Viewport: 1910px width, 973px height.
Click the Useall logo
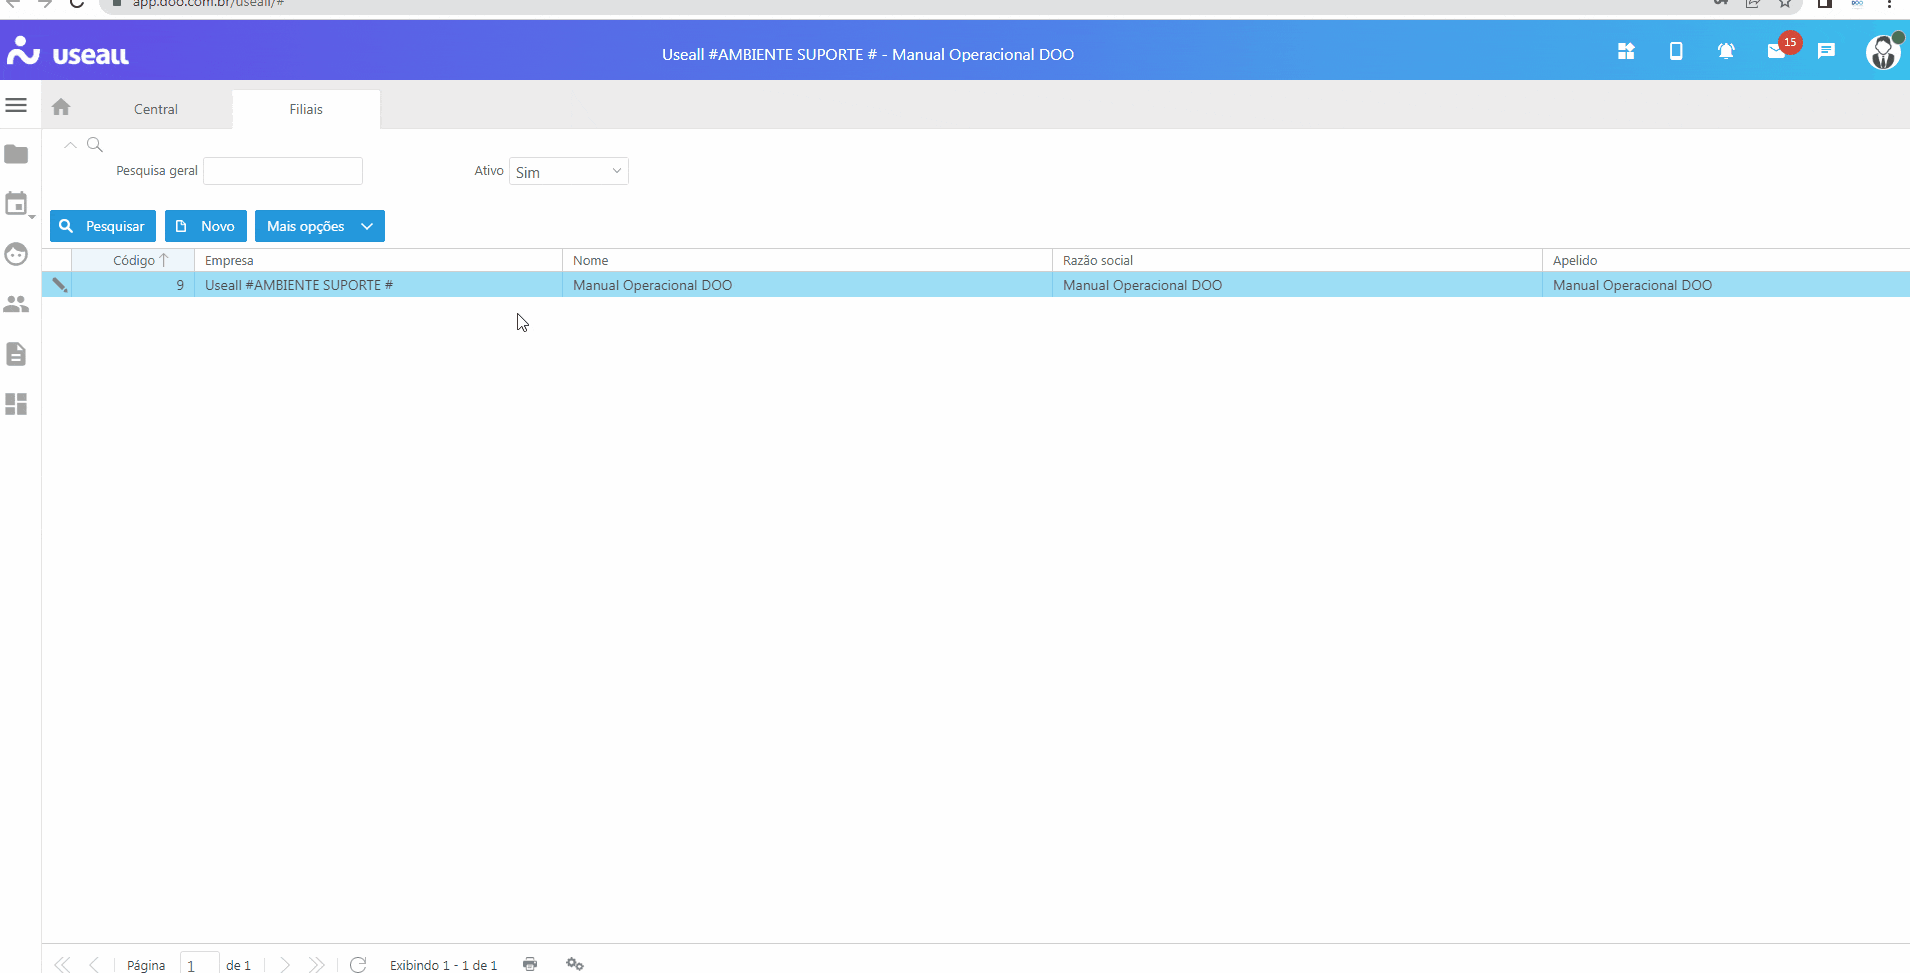point(68,51)
